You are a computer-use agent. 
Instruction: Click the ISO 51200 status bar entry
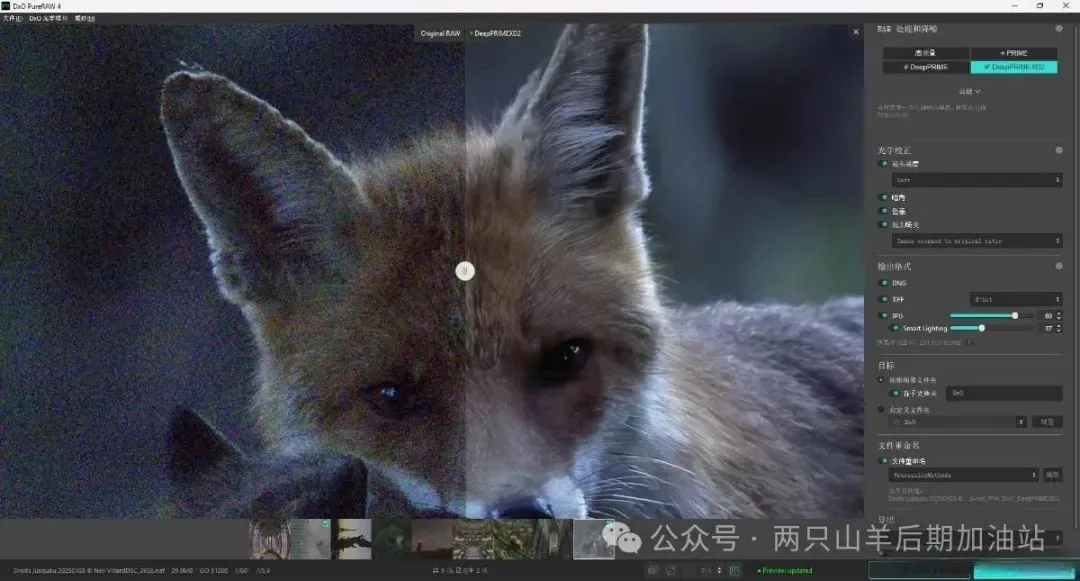(214, 571)
